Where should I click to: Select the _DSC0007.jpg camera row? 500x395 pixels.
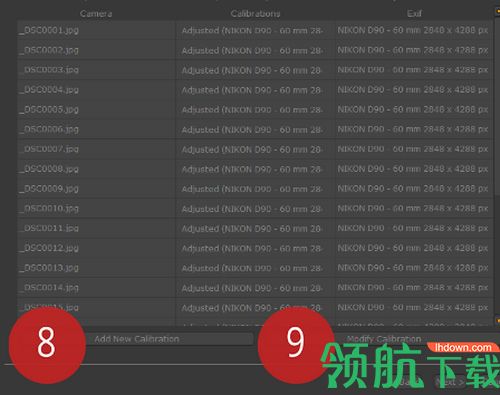[96, 149]
